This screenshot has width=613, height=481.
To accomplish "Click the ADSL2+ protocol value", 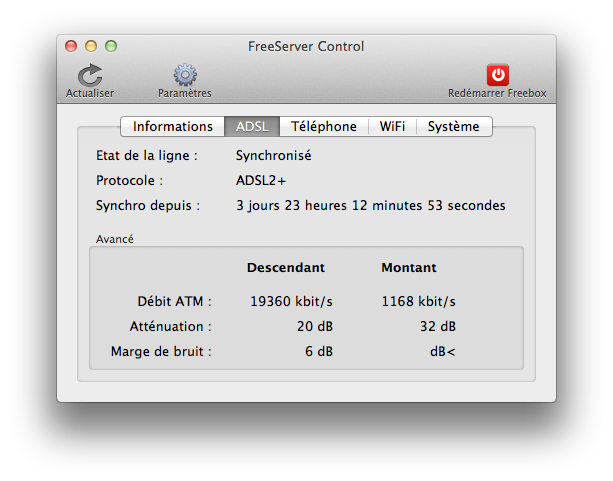I will click(x=261, y=180).
